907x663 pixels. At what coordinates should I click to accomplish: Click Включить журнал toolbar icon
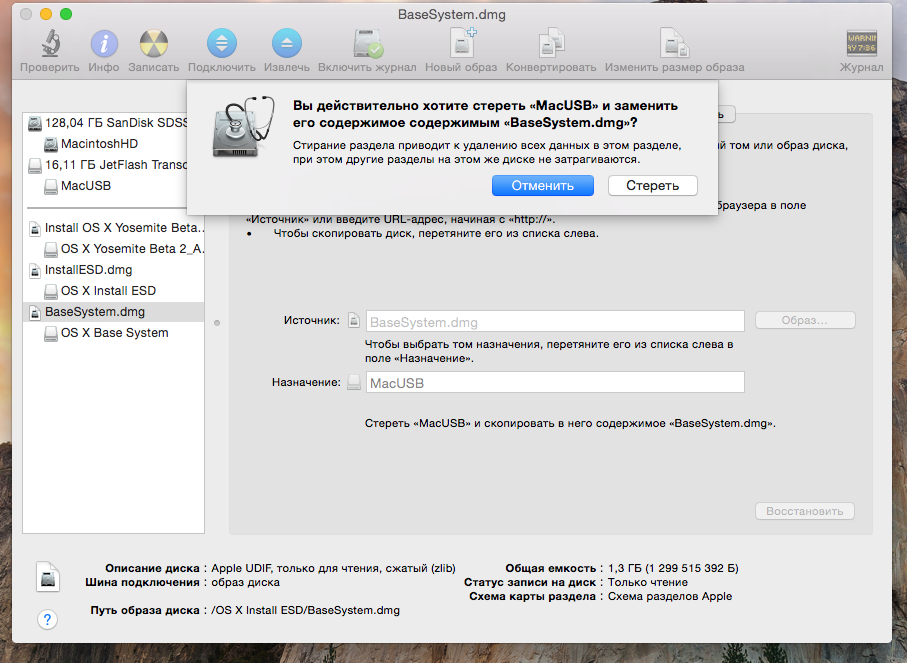click(x=367, y=45)
